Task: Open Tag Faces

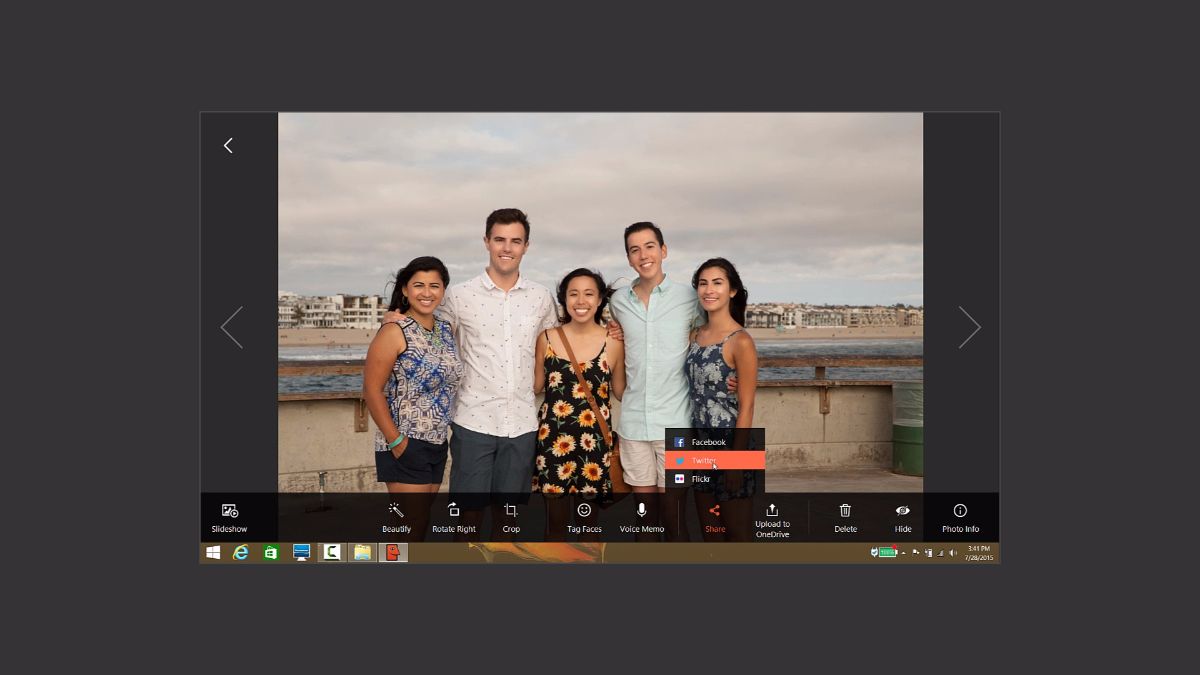Action: pos(584,516)
